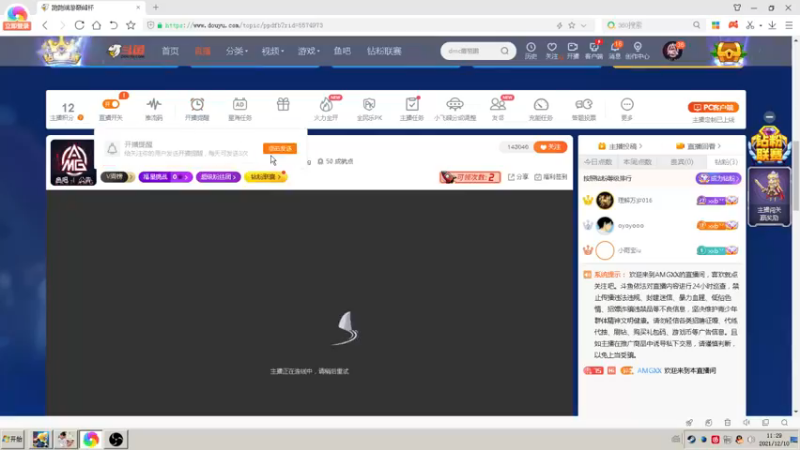This screenshot has height=450, width=800.
Task: Click the 钻粉联赛 side banner
Action: 769,145
